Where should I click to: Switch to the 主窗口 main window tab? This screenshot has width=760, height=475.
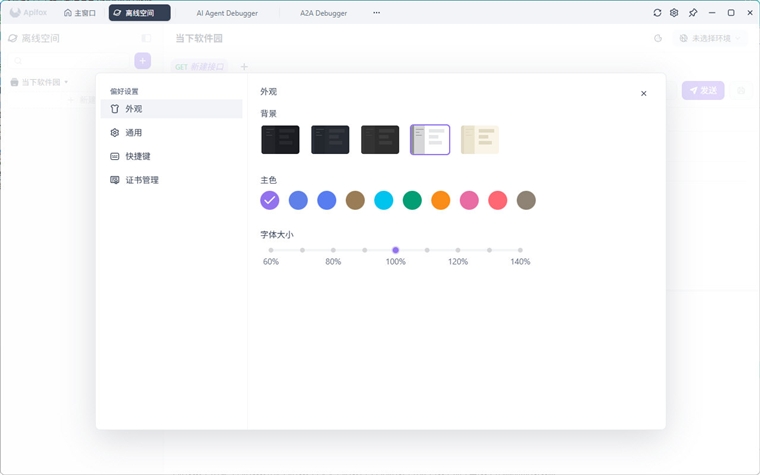[x=80, y=13]
